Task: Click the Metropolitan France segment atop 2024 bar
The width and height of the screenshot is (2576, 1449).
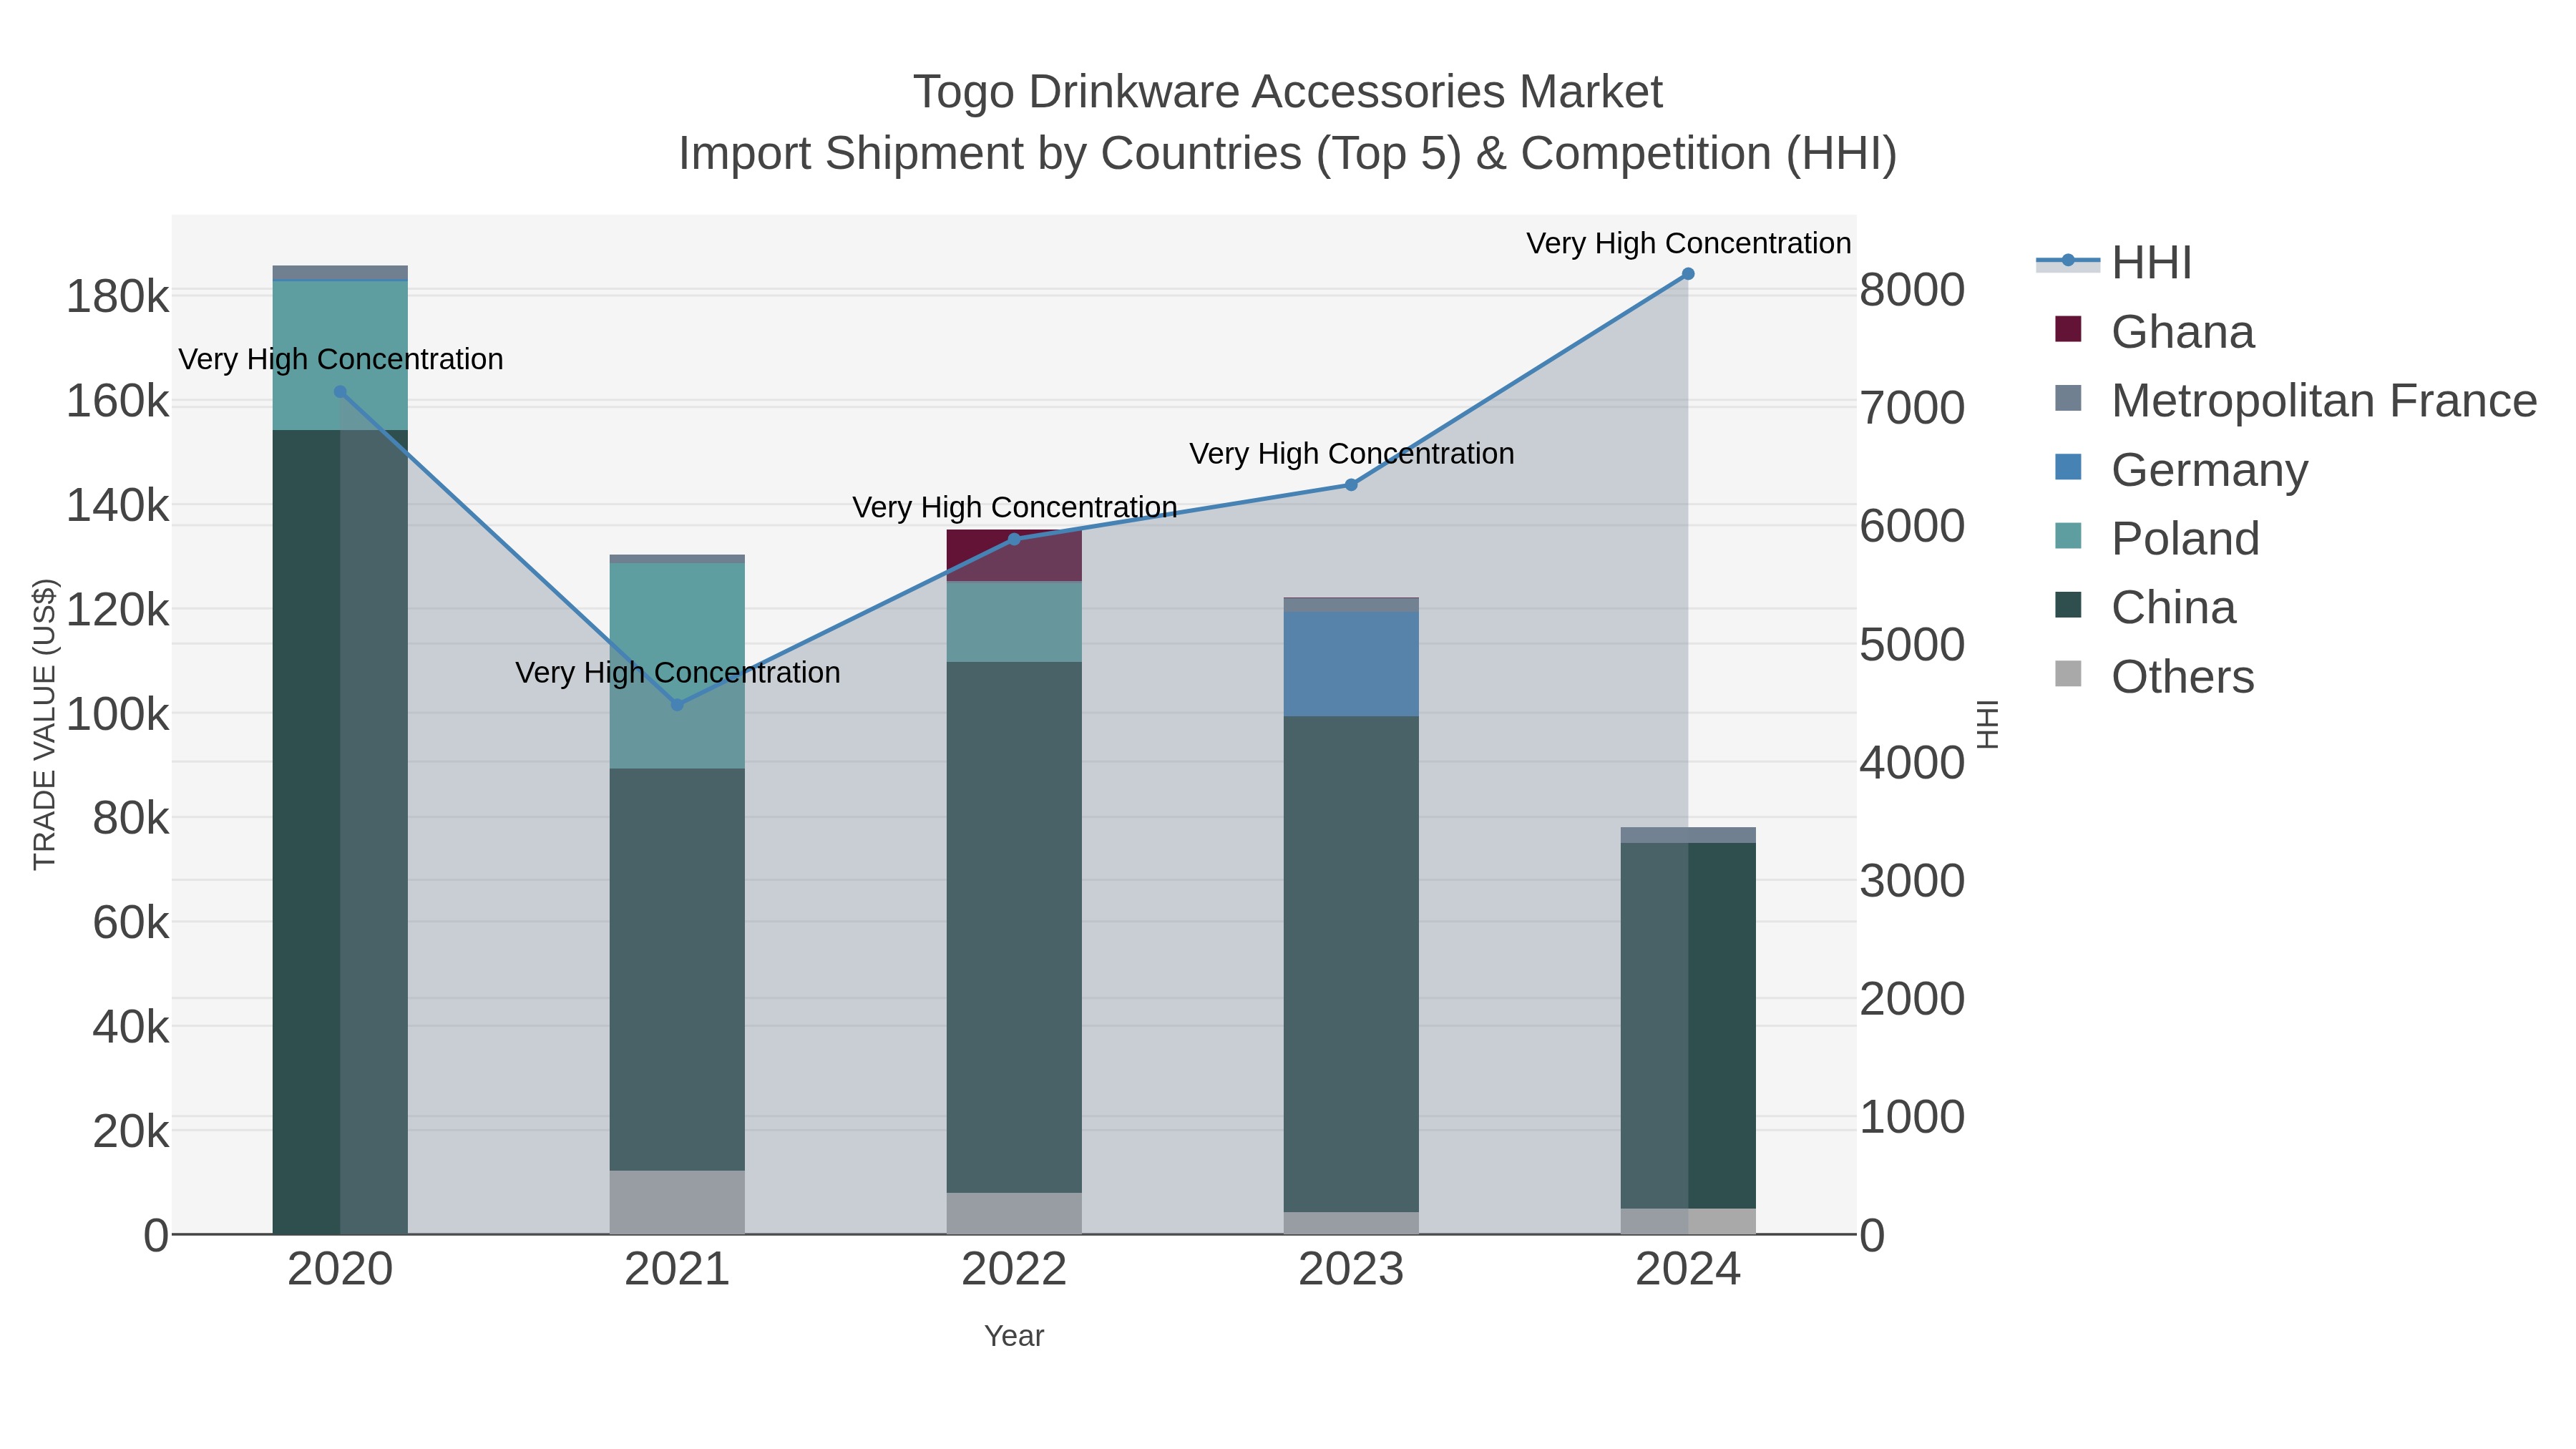Action: click(x=1688, y=835)
